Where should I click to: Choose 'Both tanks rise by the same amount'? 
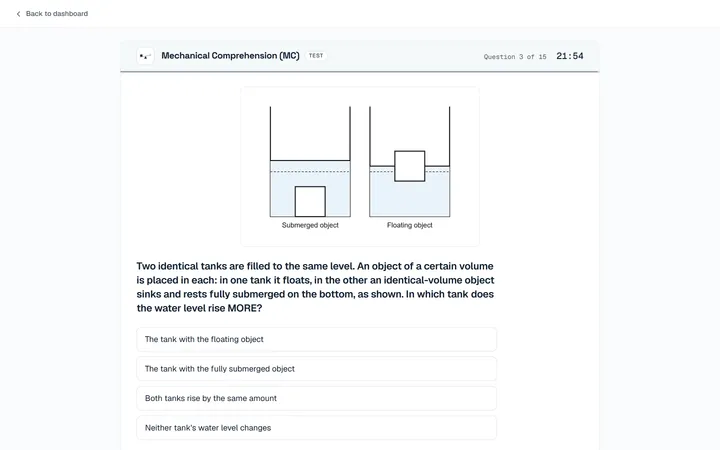coord(316,398)
